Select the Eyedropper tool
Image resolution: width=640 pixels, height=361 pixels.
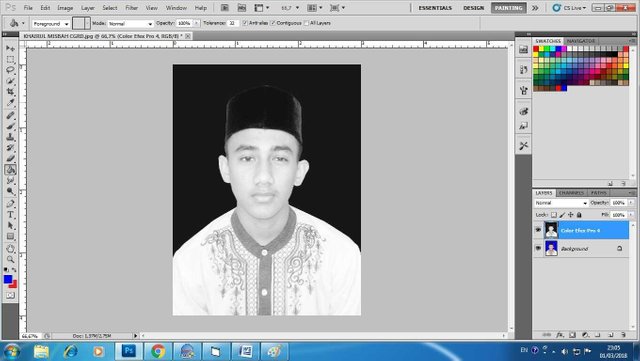[10, 103]
